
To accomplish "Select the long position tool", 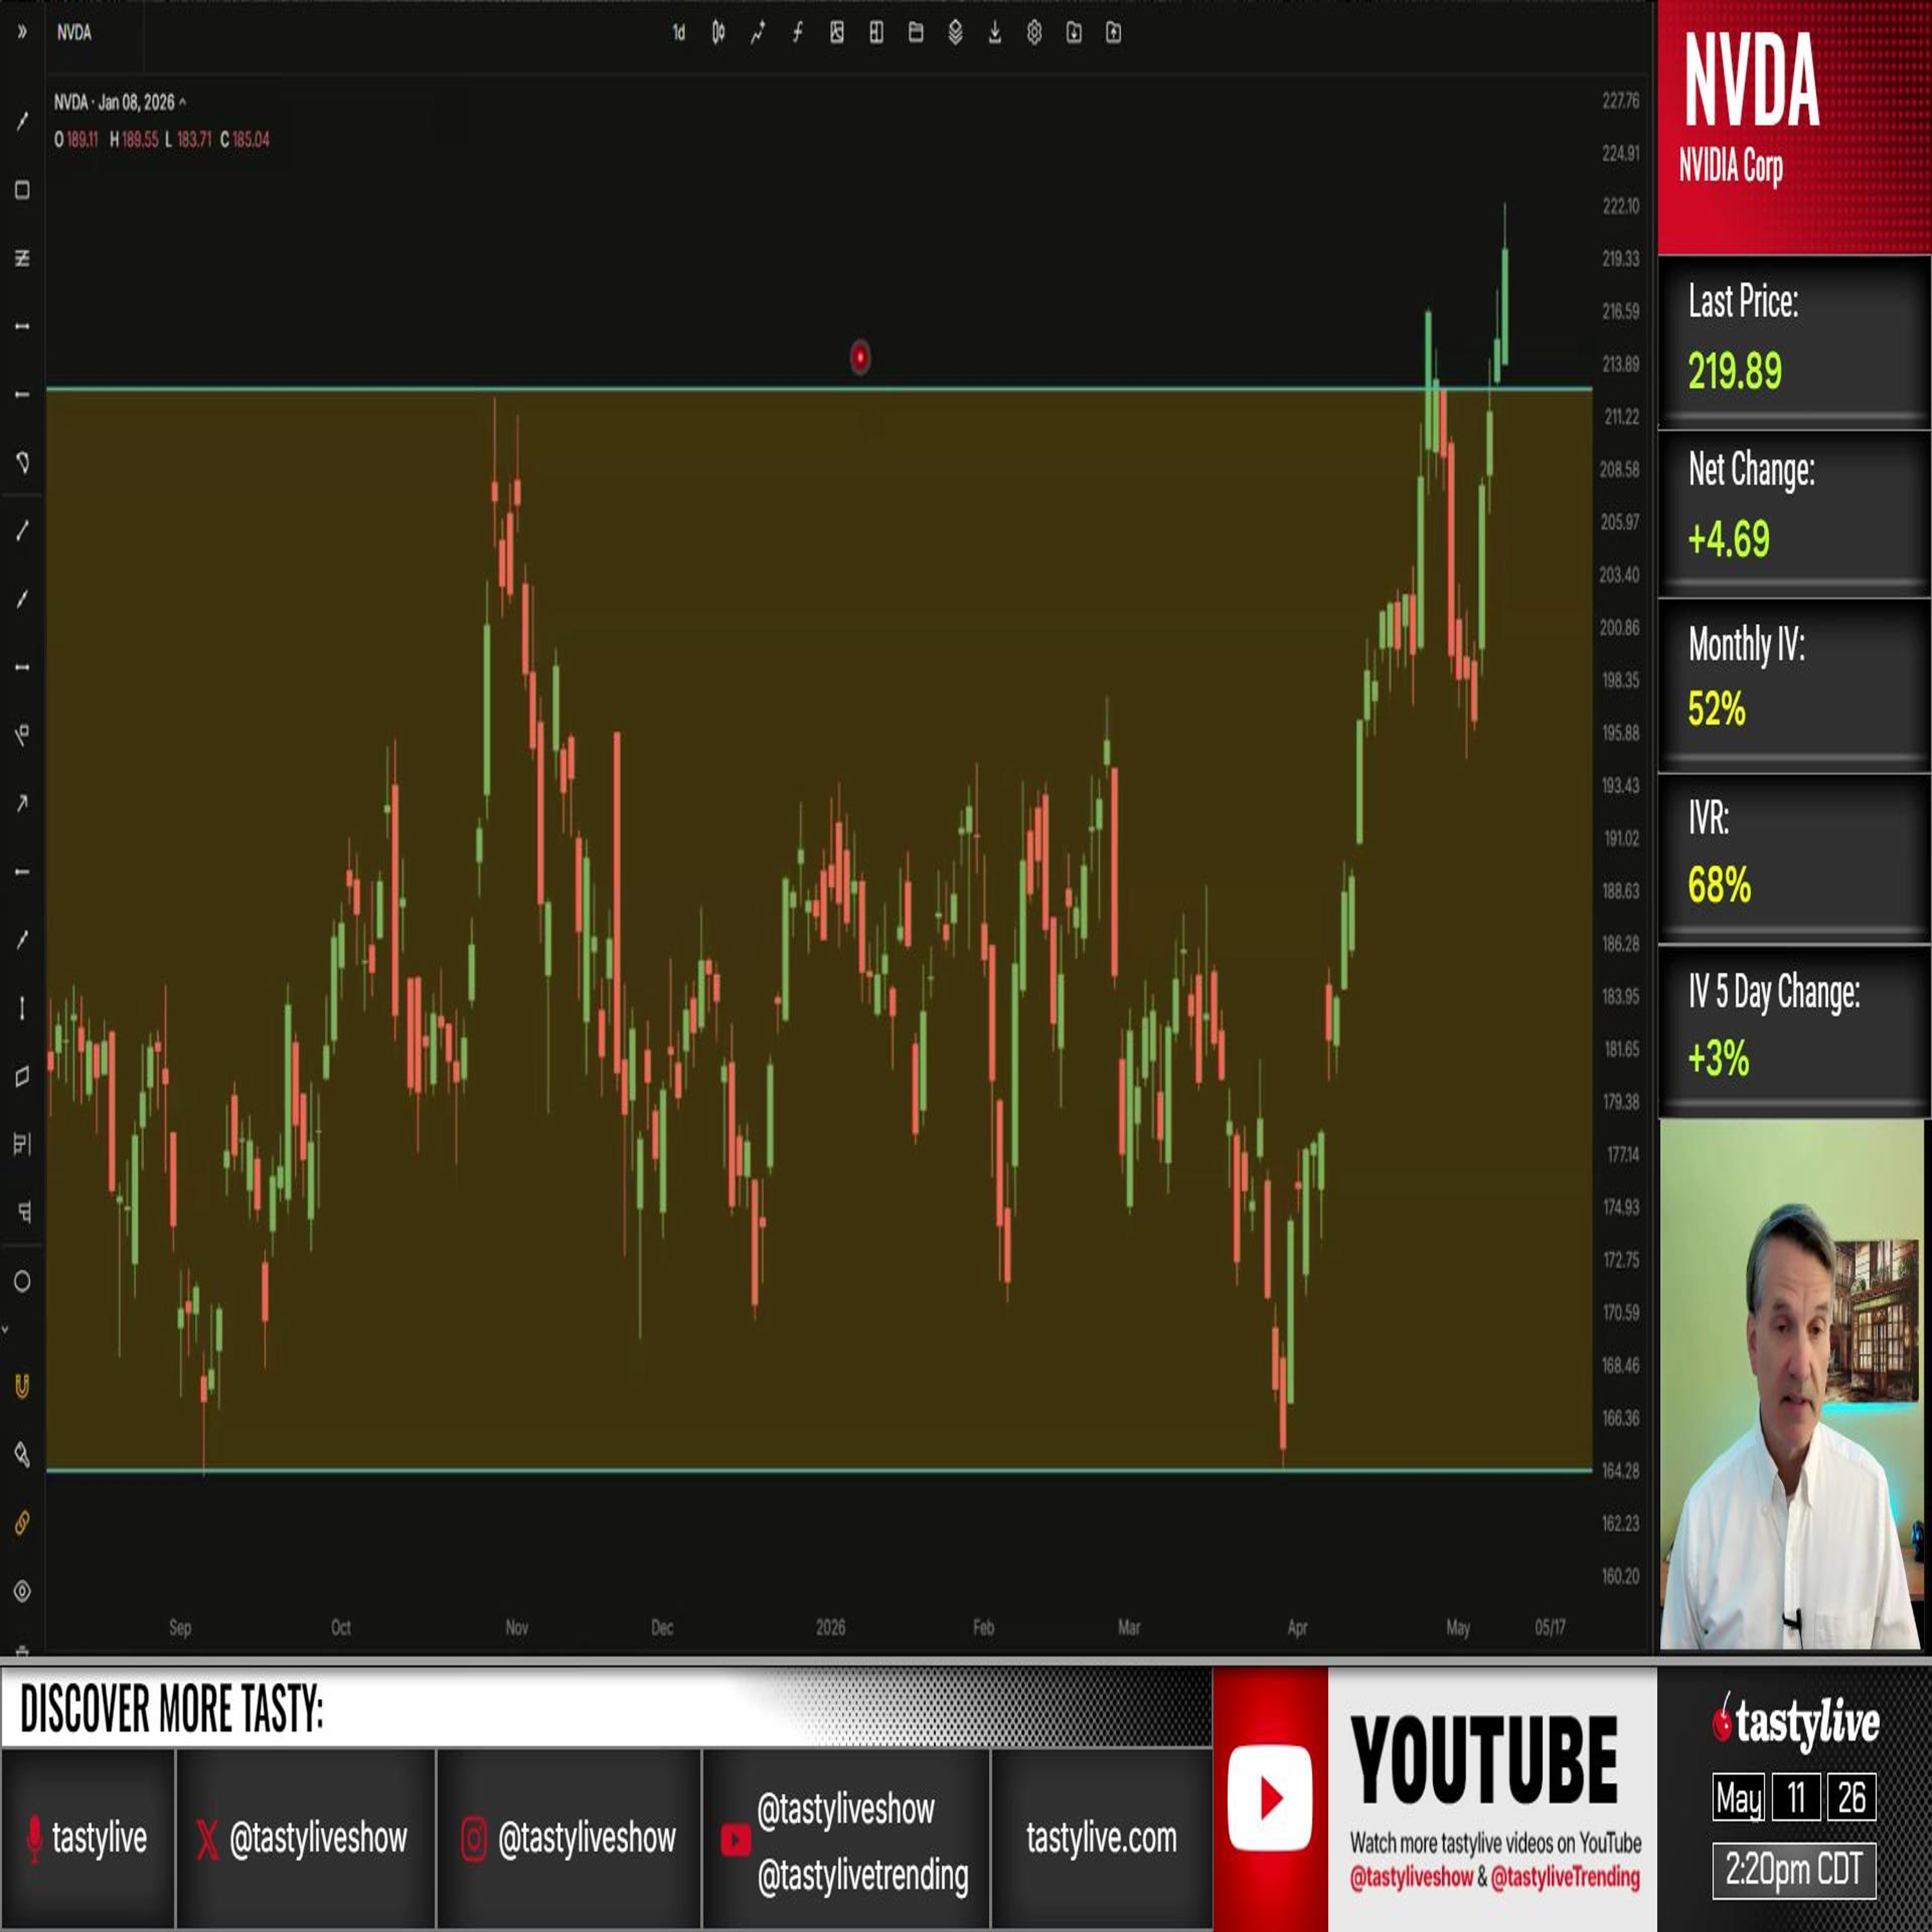I will 22,1144.
